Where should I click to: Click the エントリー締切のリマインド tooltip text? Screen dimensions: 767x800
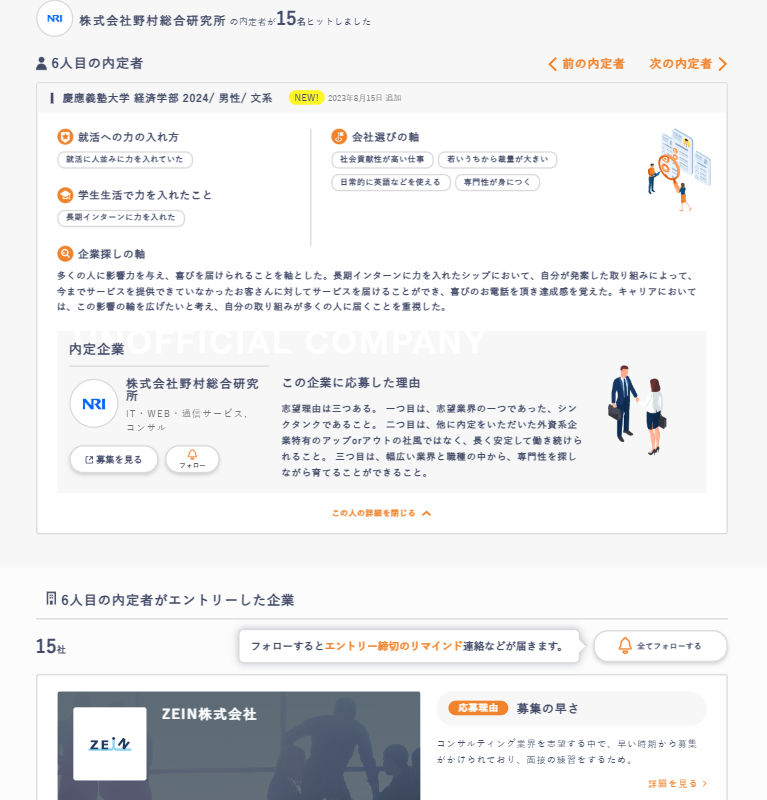[x=394, y=646]
